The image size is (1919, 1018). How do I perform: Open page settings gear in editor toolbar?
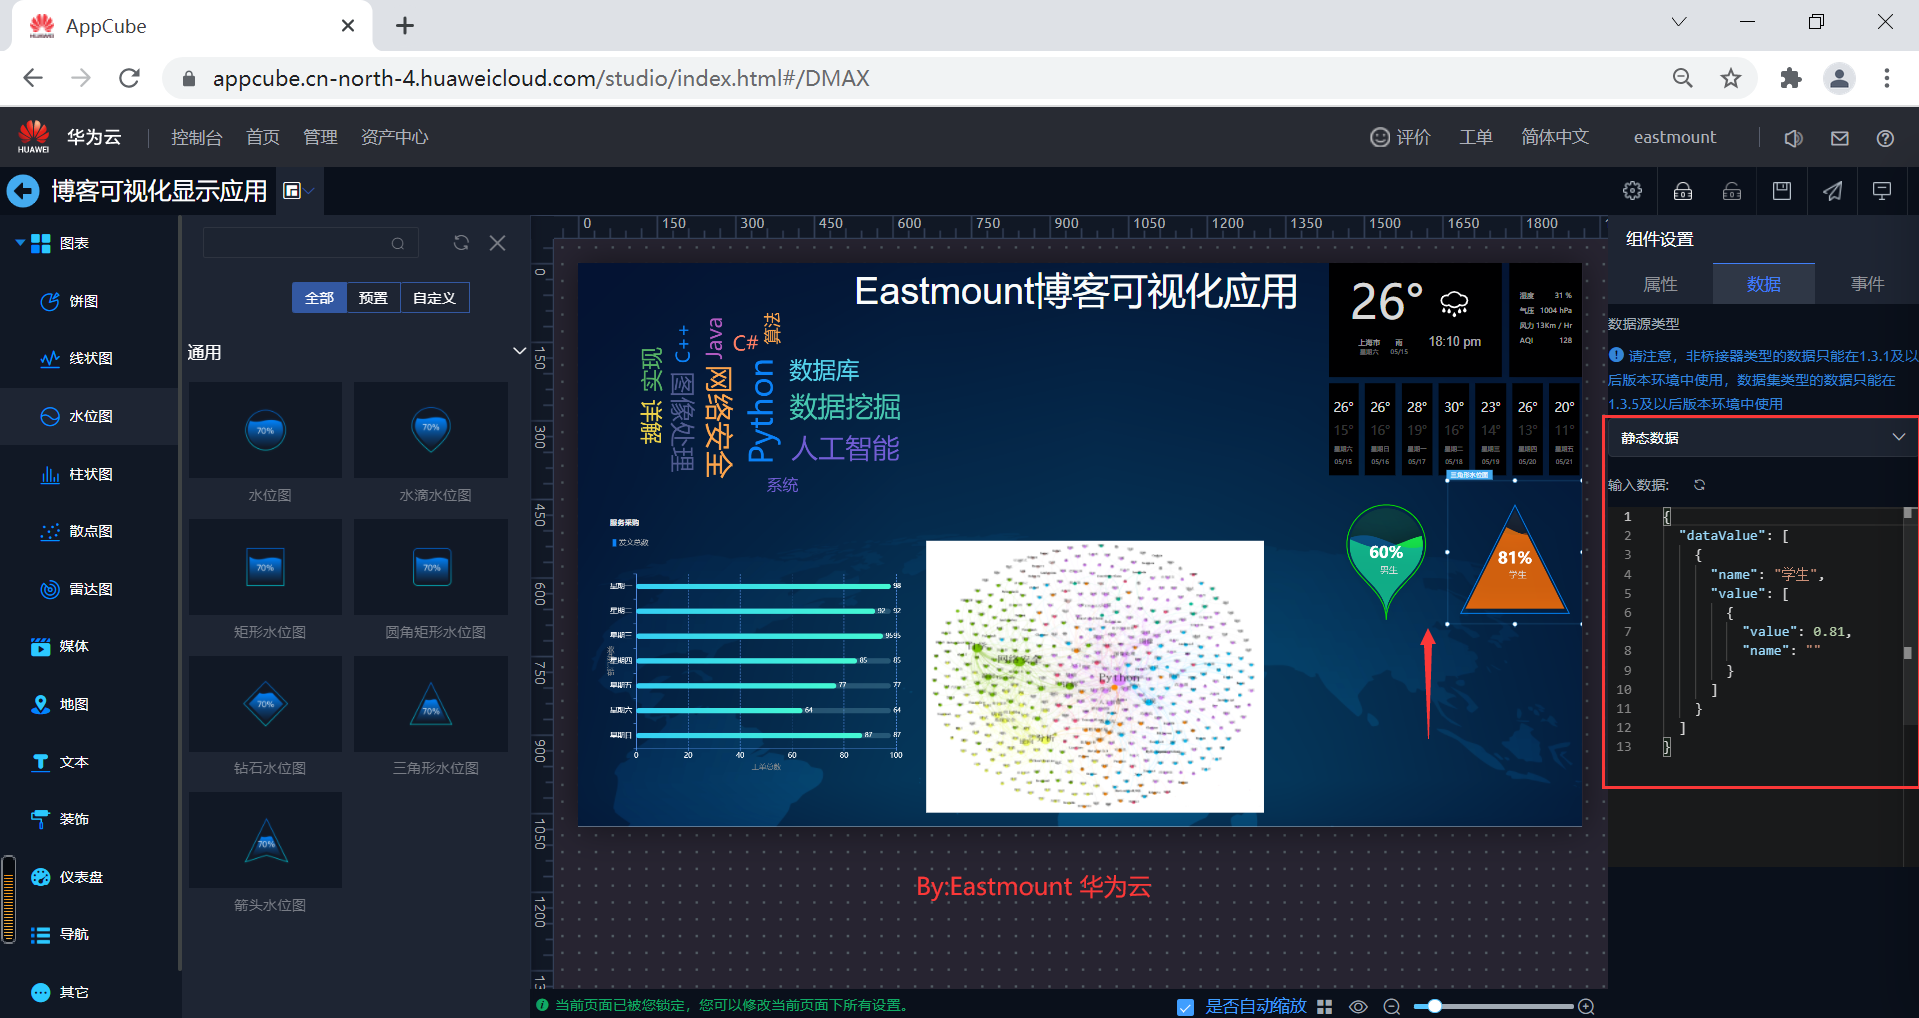1633,191
